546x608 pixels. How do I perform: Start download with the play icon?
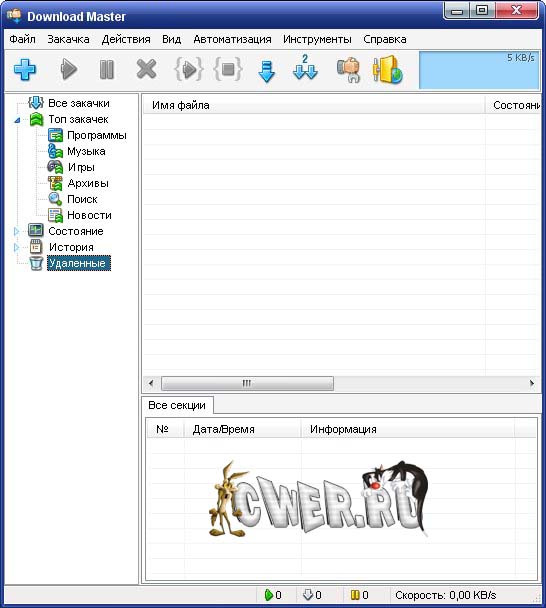coord(69,70)
